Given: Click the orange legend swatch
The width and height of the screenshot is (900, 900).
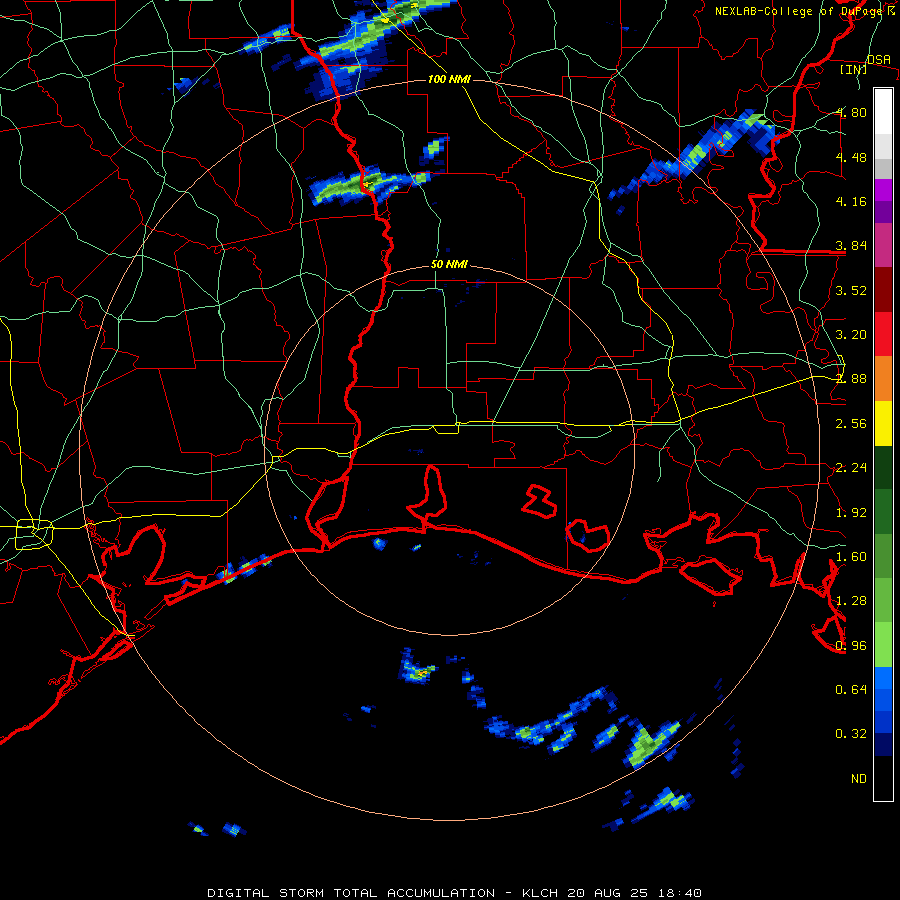Looking at the screenshot, I should pyautogui.click(x=883, y=379).
